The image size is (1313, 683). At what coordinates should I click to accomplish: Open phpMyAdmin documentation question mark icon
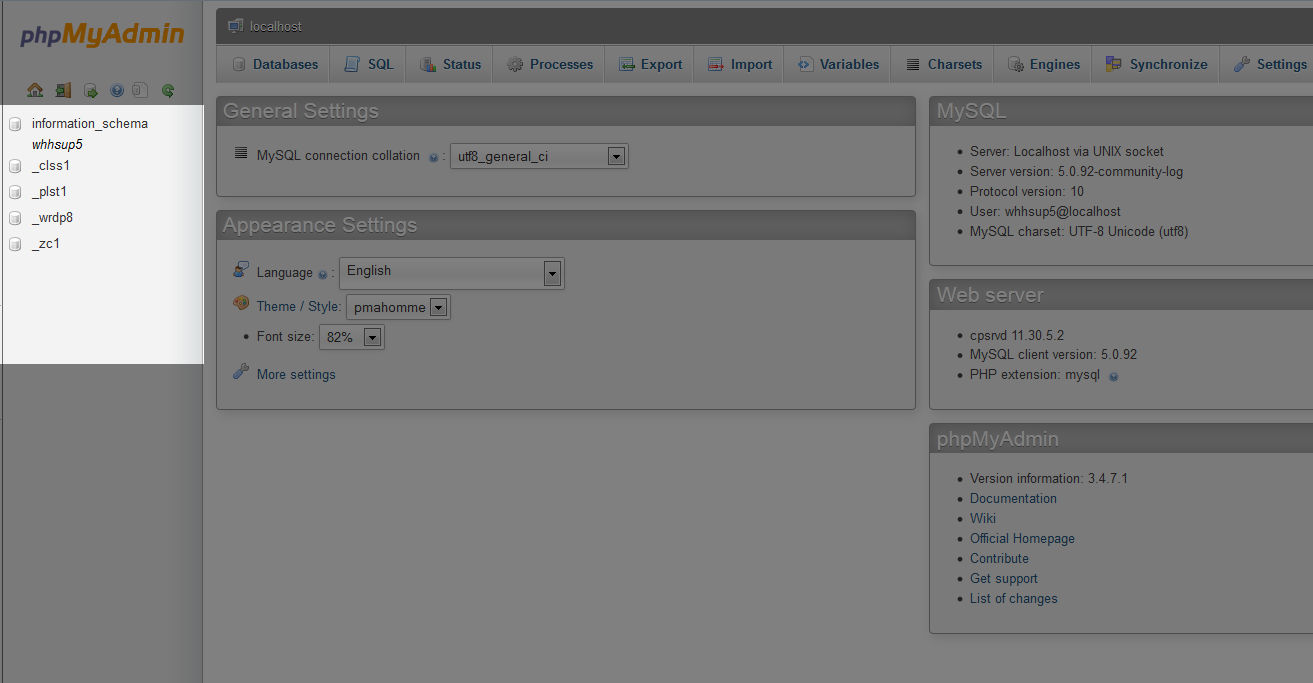click(x=117, y=90)
